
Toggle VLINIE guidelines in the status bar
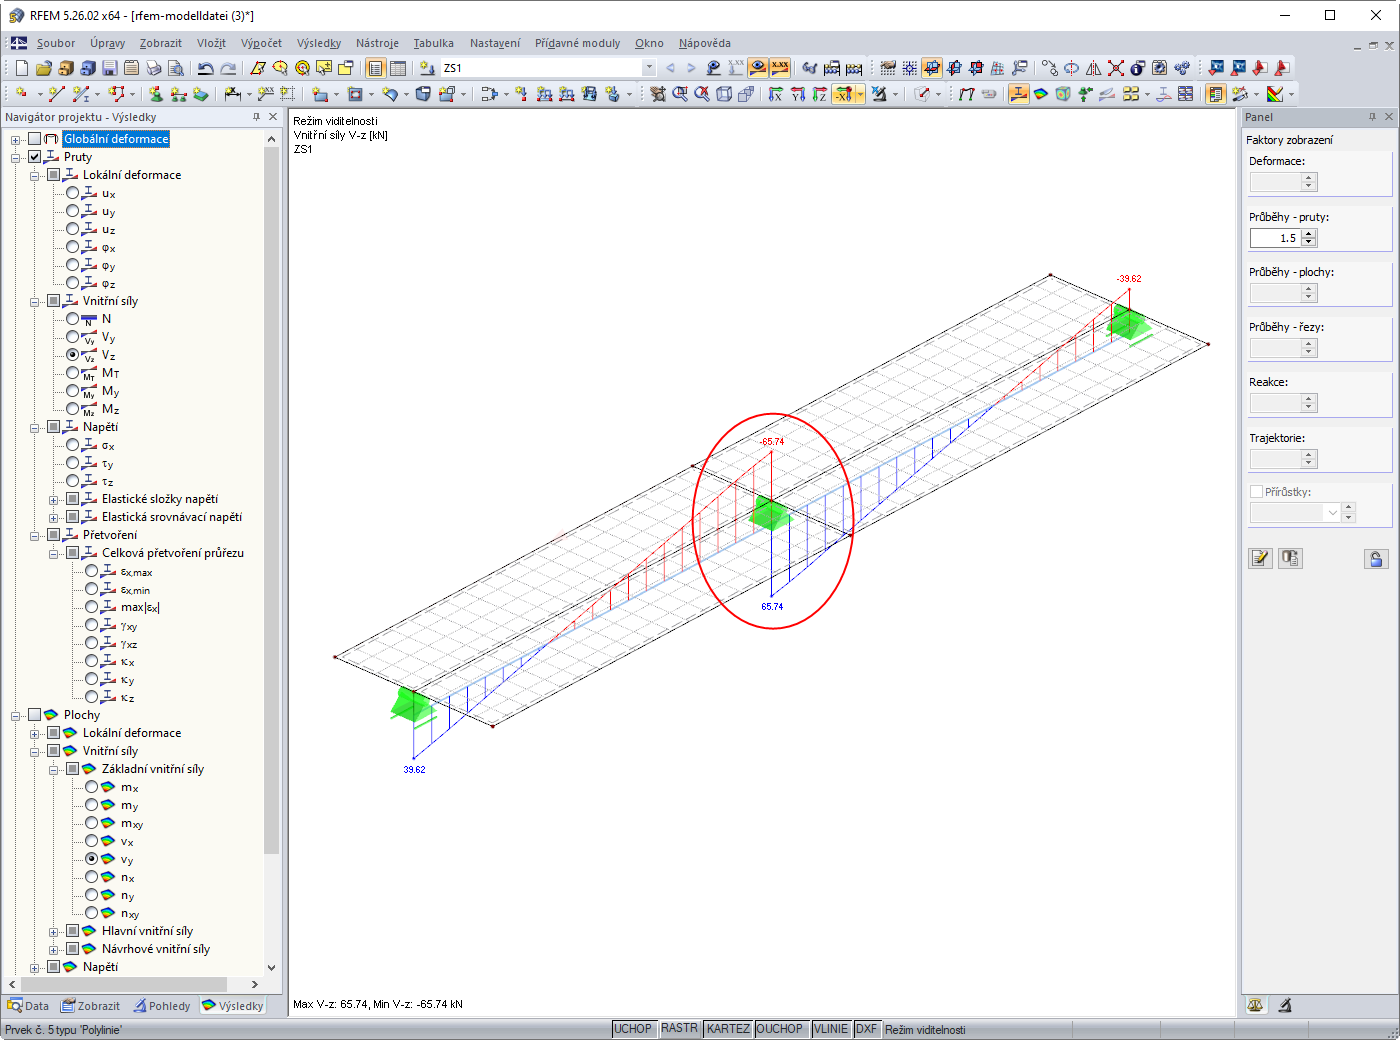(831, 1029)
